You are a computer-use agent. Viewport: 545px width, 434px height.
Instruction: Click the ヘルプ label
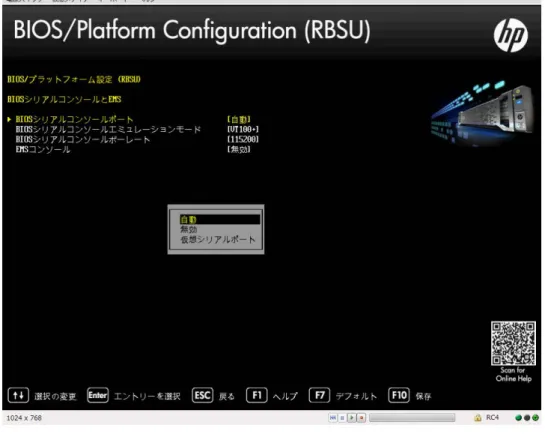285,396
